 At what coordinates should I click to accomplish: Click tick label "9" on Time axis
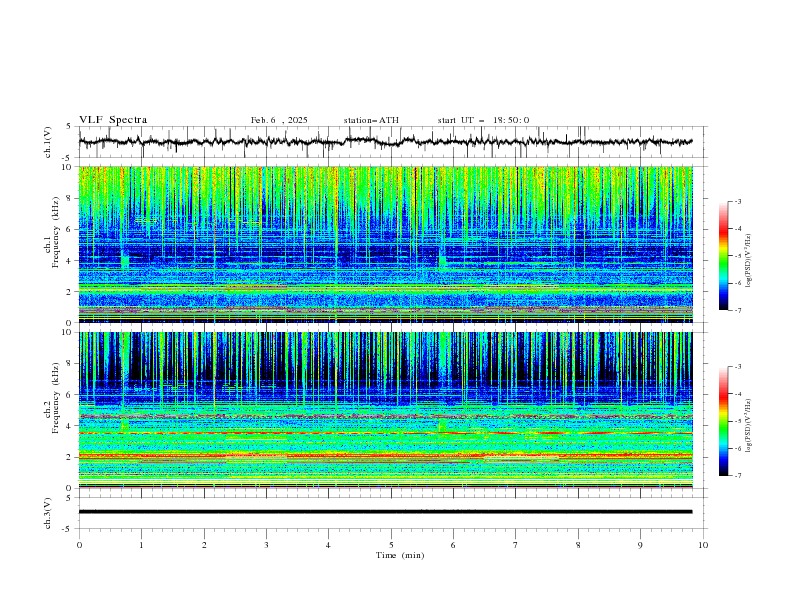coord(640,545)
